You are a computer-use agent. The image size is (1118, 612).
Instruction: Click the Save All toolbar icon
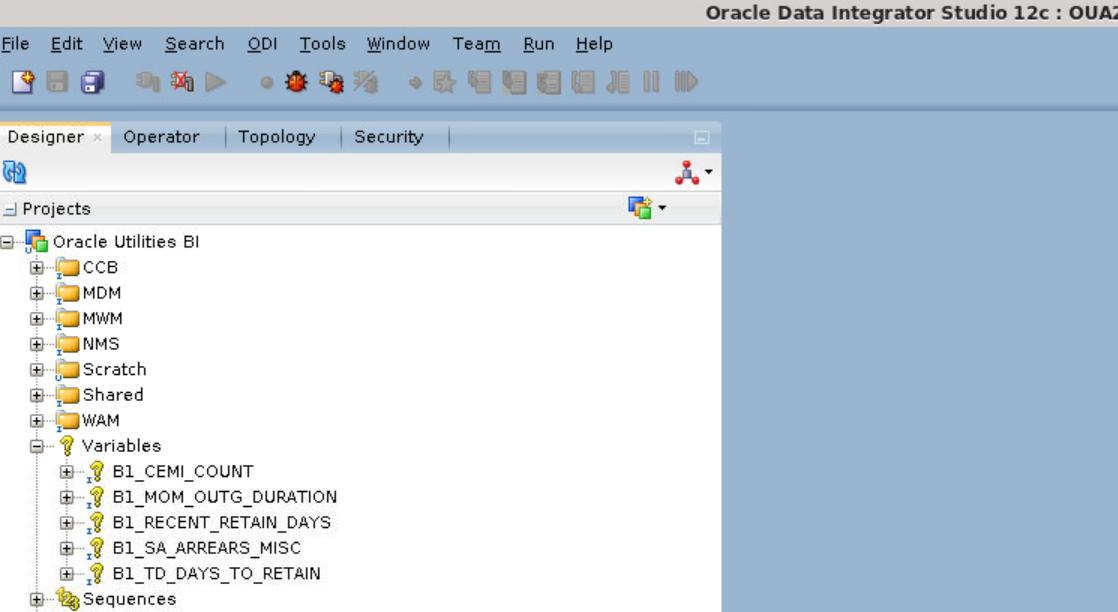(x=92, y=82)
